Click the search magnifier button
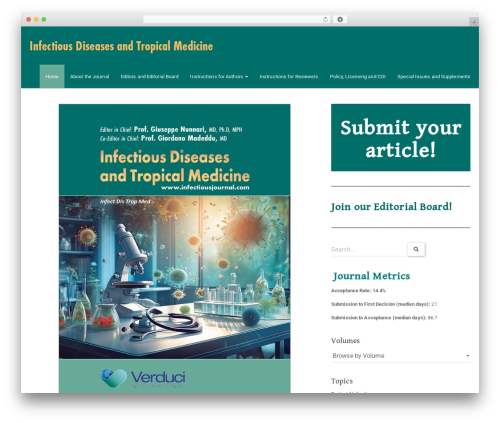The height and width of the screenshot is (423, 500). [x=416, y=249]
